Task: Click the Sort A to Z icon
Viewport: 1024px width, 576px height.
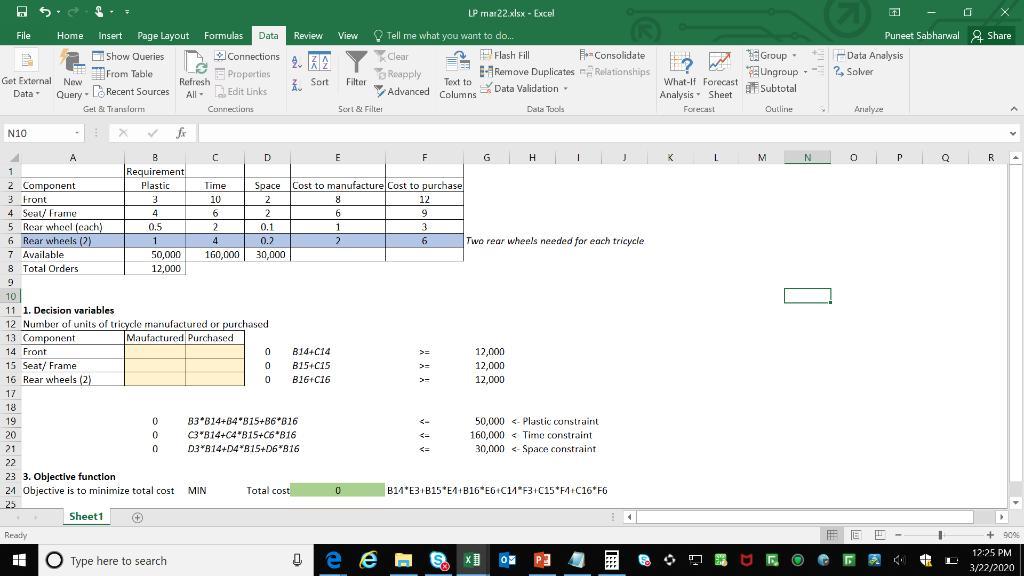Action: (297, 62)
